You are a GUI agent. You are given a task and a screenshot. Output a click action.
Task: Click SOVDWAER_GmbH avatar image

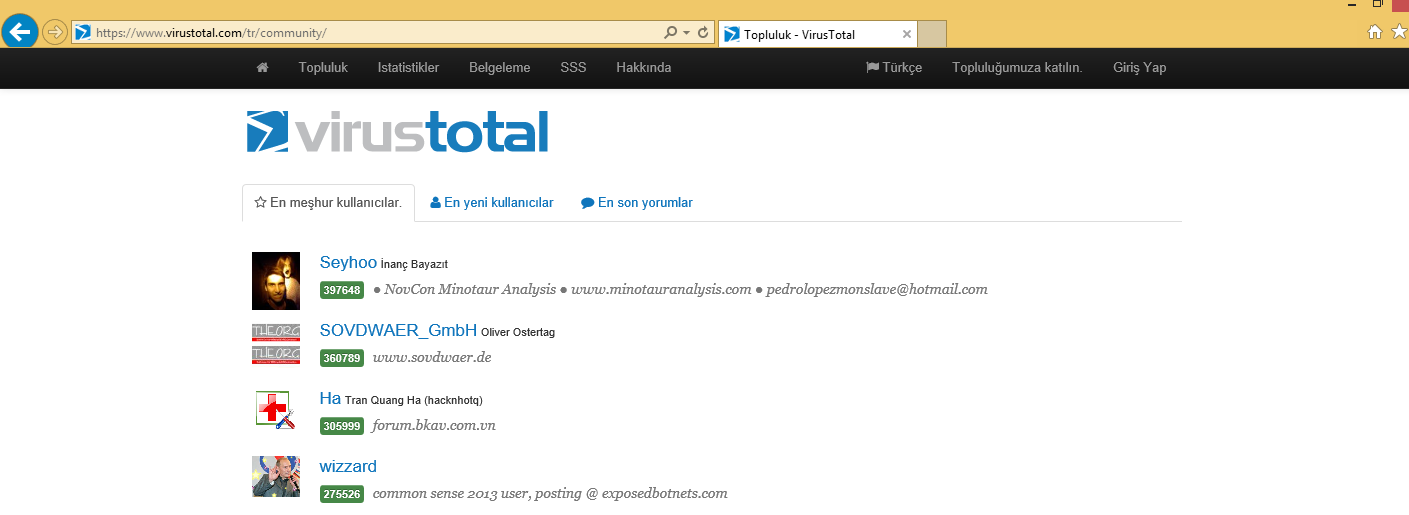(276, 344)
